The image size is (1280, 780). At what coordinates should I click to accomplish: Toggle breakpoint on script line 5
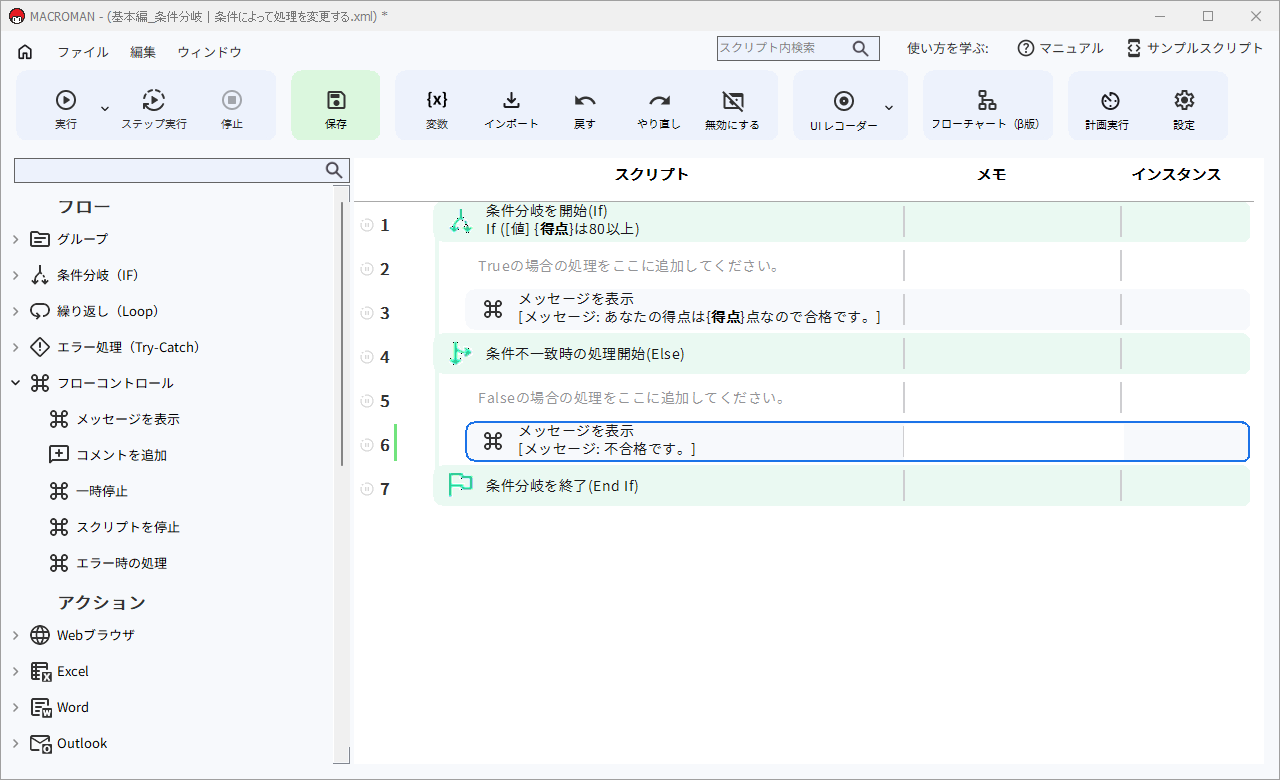[366, 401]
